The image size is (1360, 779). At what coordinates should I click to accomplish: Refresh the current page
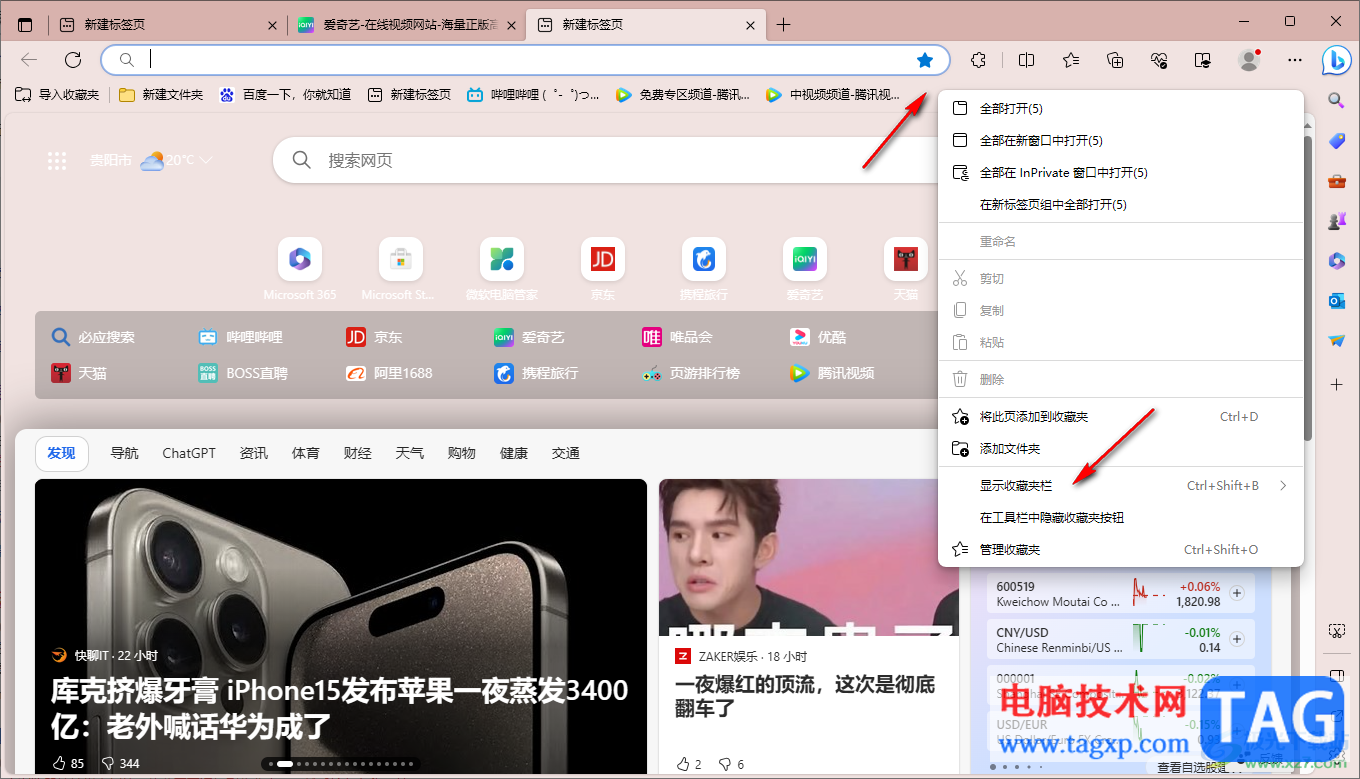coord(73,60)
